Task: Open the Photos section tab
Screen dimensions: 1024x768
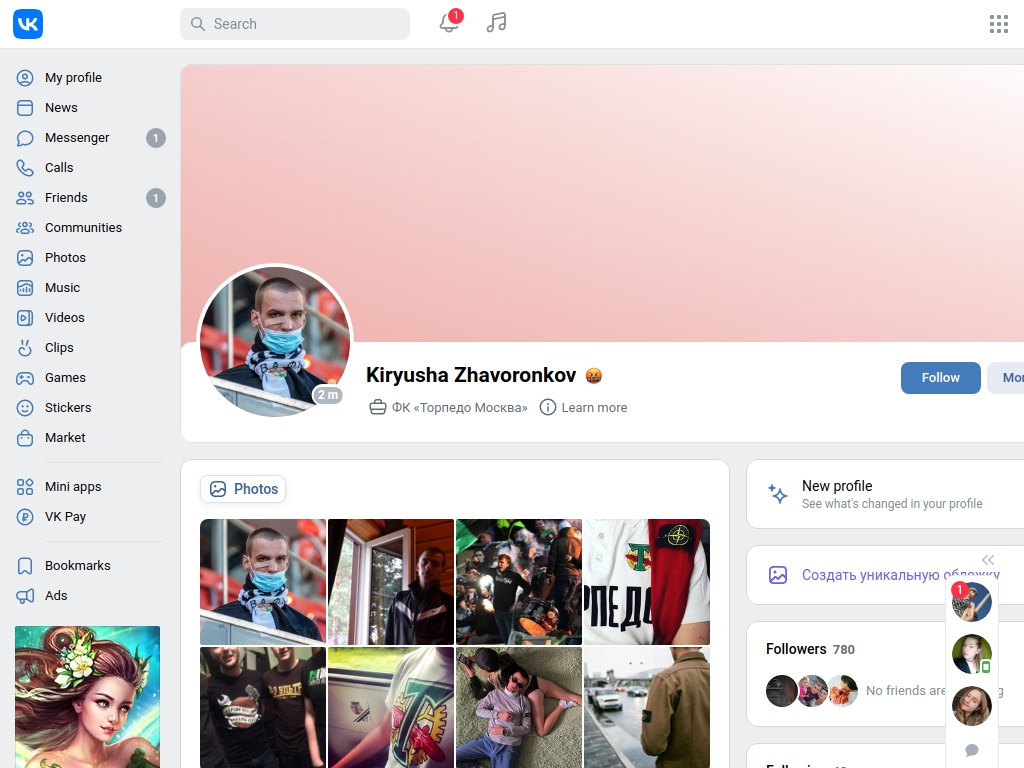Action: pyautogui.click(x=243, y=489)
